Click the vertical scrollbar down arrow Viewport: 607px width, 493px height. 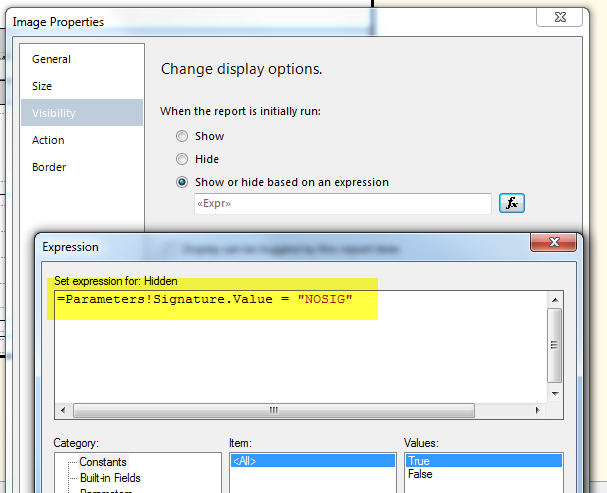[555, 394]
